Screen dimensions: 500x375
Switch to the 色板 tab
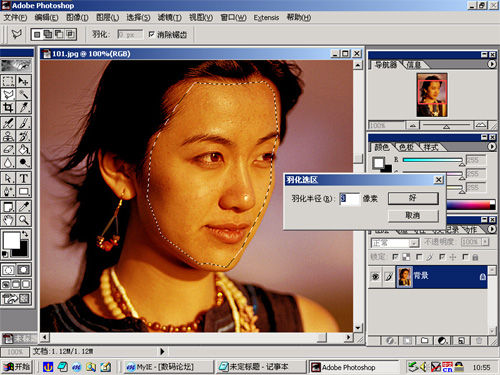point(406,147)
